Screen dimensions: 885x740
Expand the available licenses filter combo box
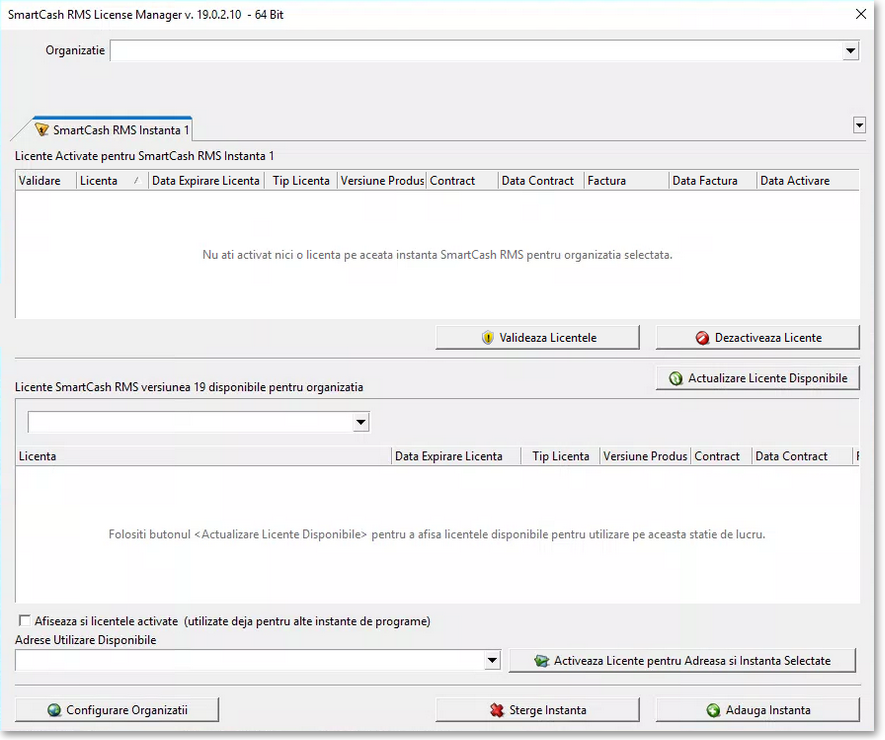(361, 422)
